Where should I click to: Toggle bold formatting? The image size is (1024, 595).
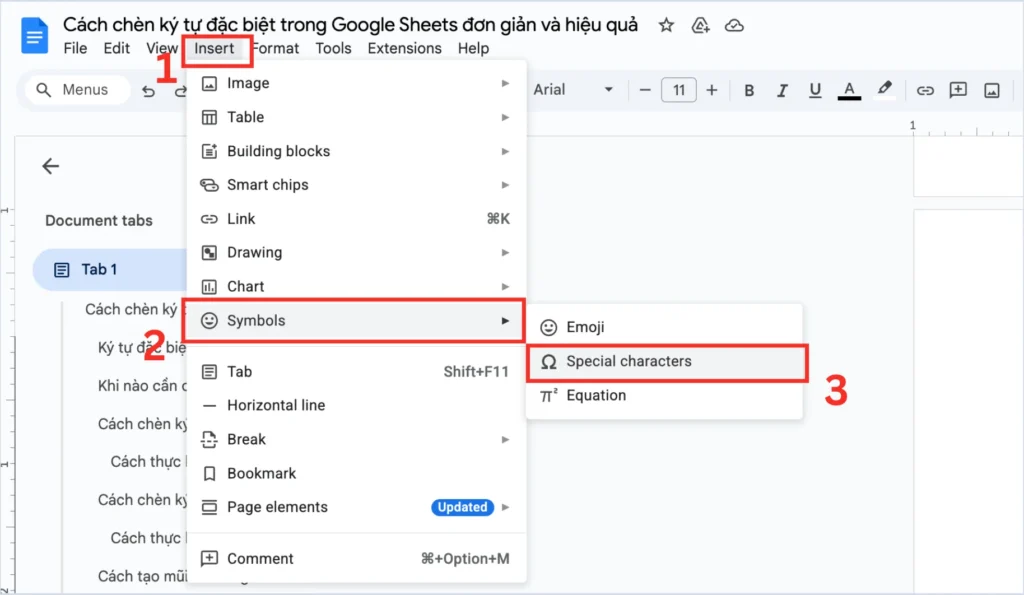pyautogui.click(x=749, y=90)
